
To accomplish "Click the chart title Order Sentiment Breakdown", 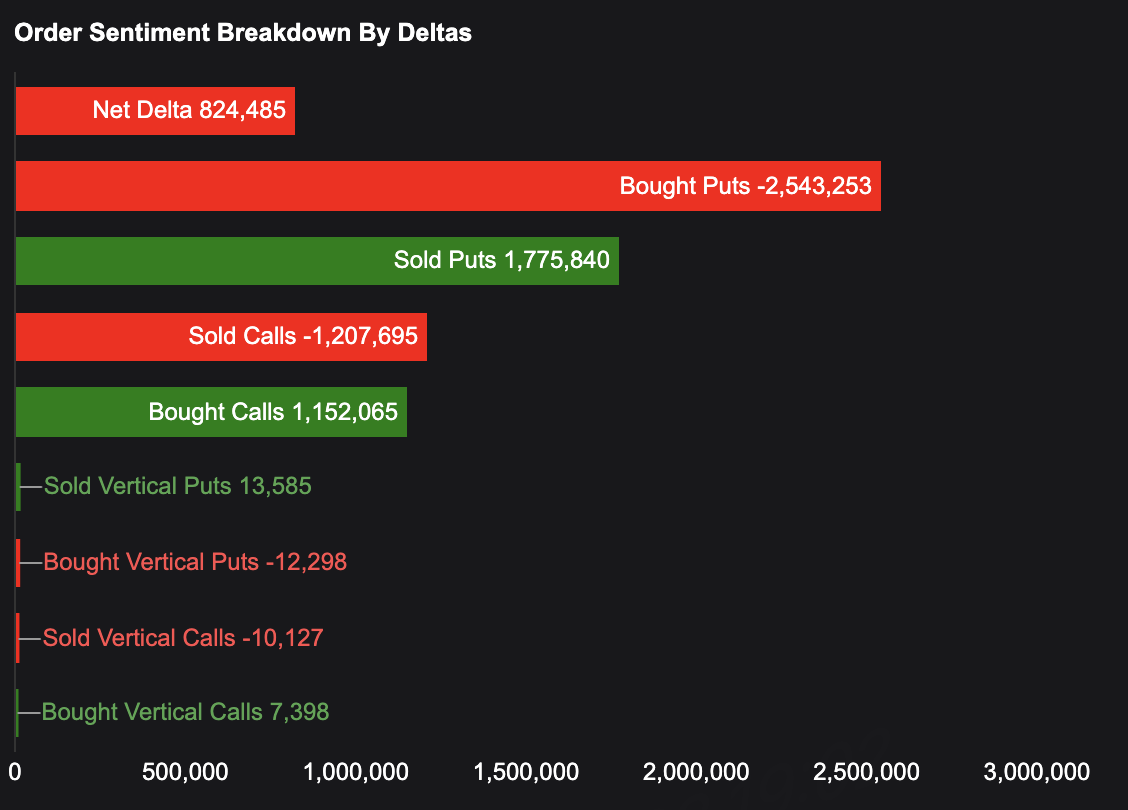I will (242, 33).
